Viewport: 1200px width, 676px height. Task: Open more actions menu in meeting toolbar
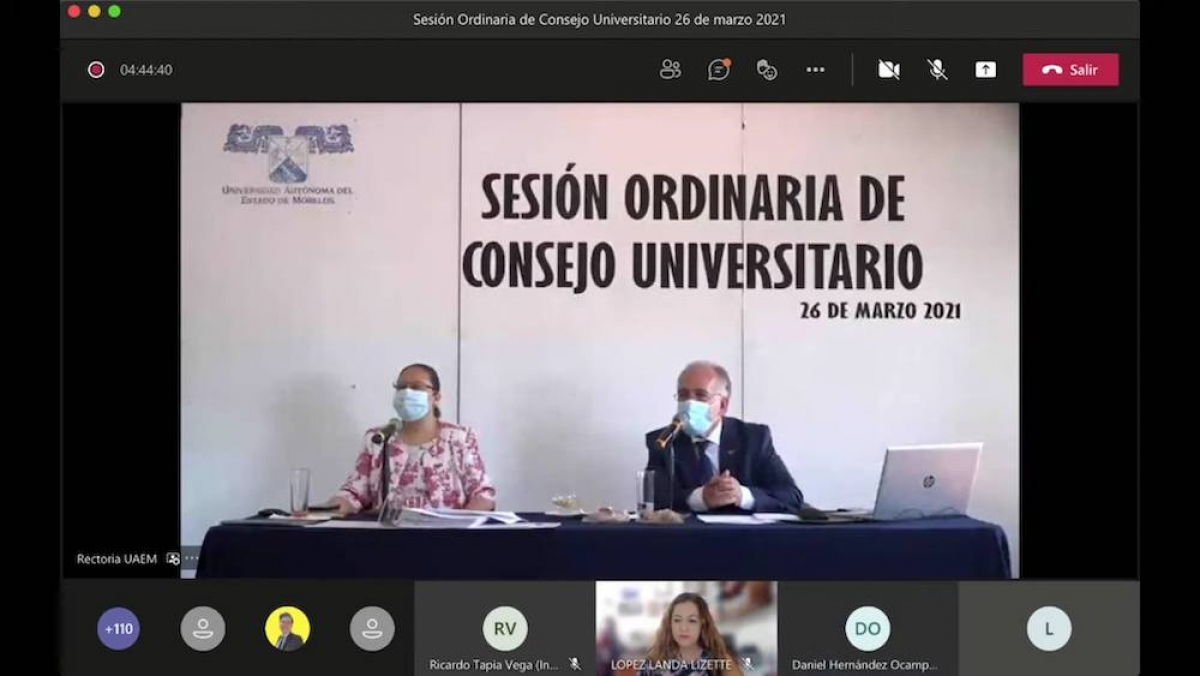click(815, 69)
